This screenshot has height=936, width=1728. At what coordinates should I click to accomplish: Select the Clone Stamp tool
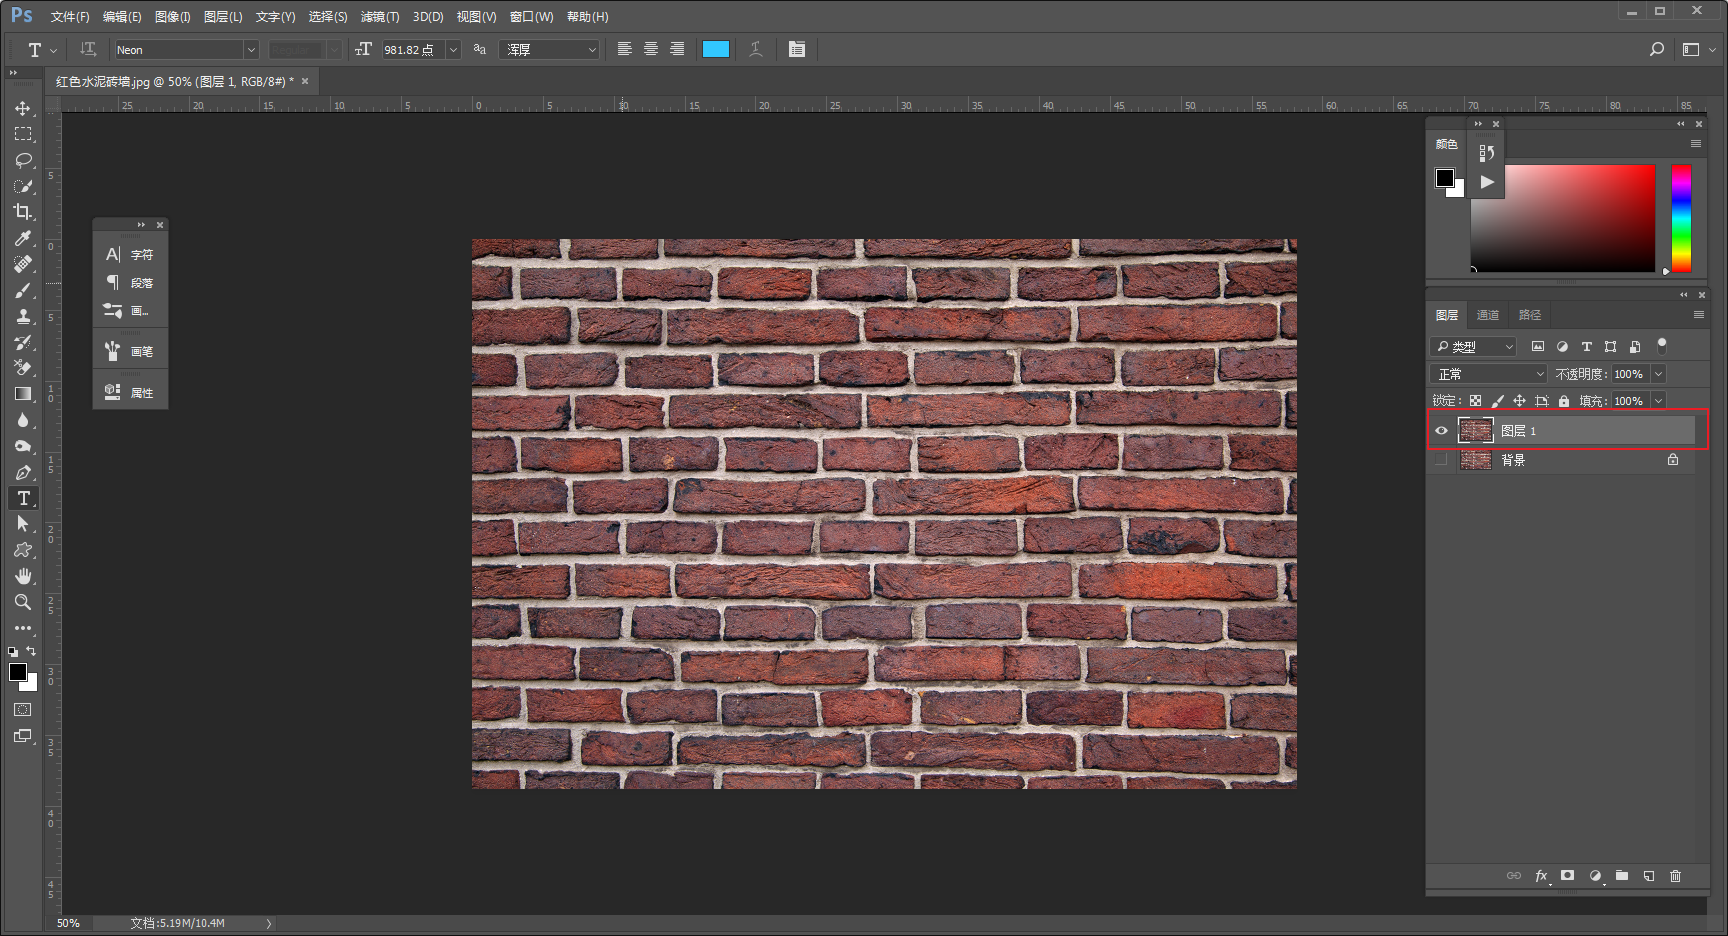23,316
